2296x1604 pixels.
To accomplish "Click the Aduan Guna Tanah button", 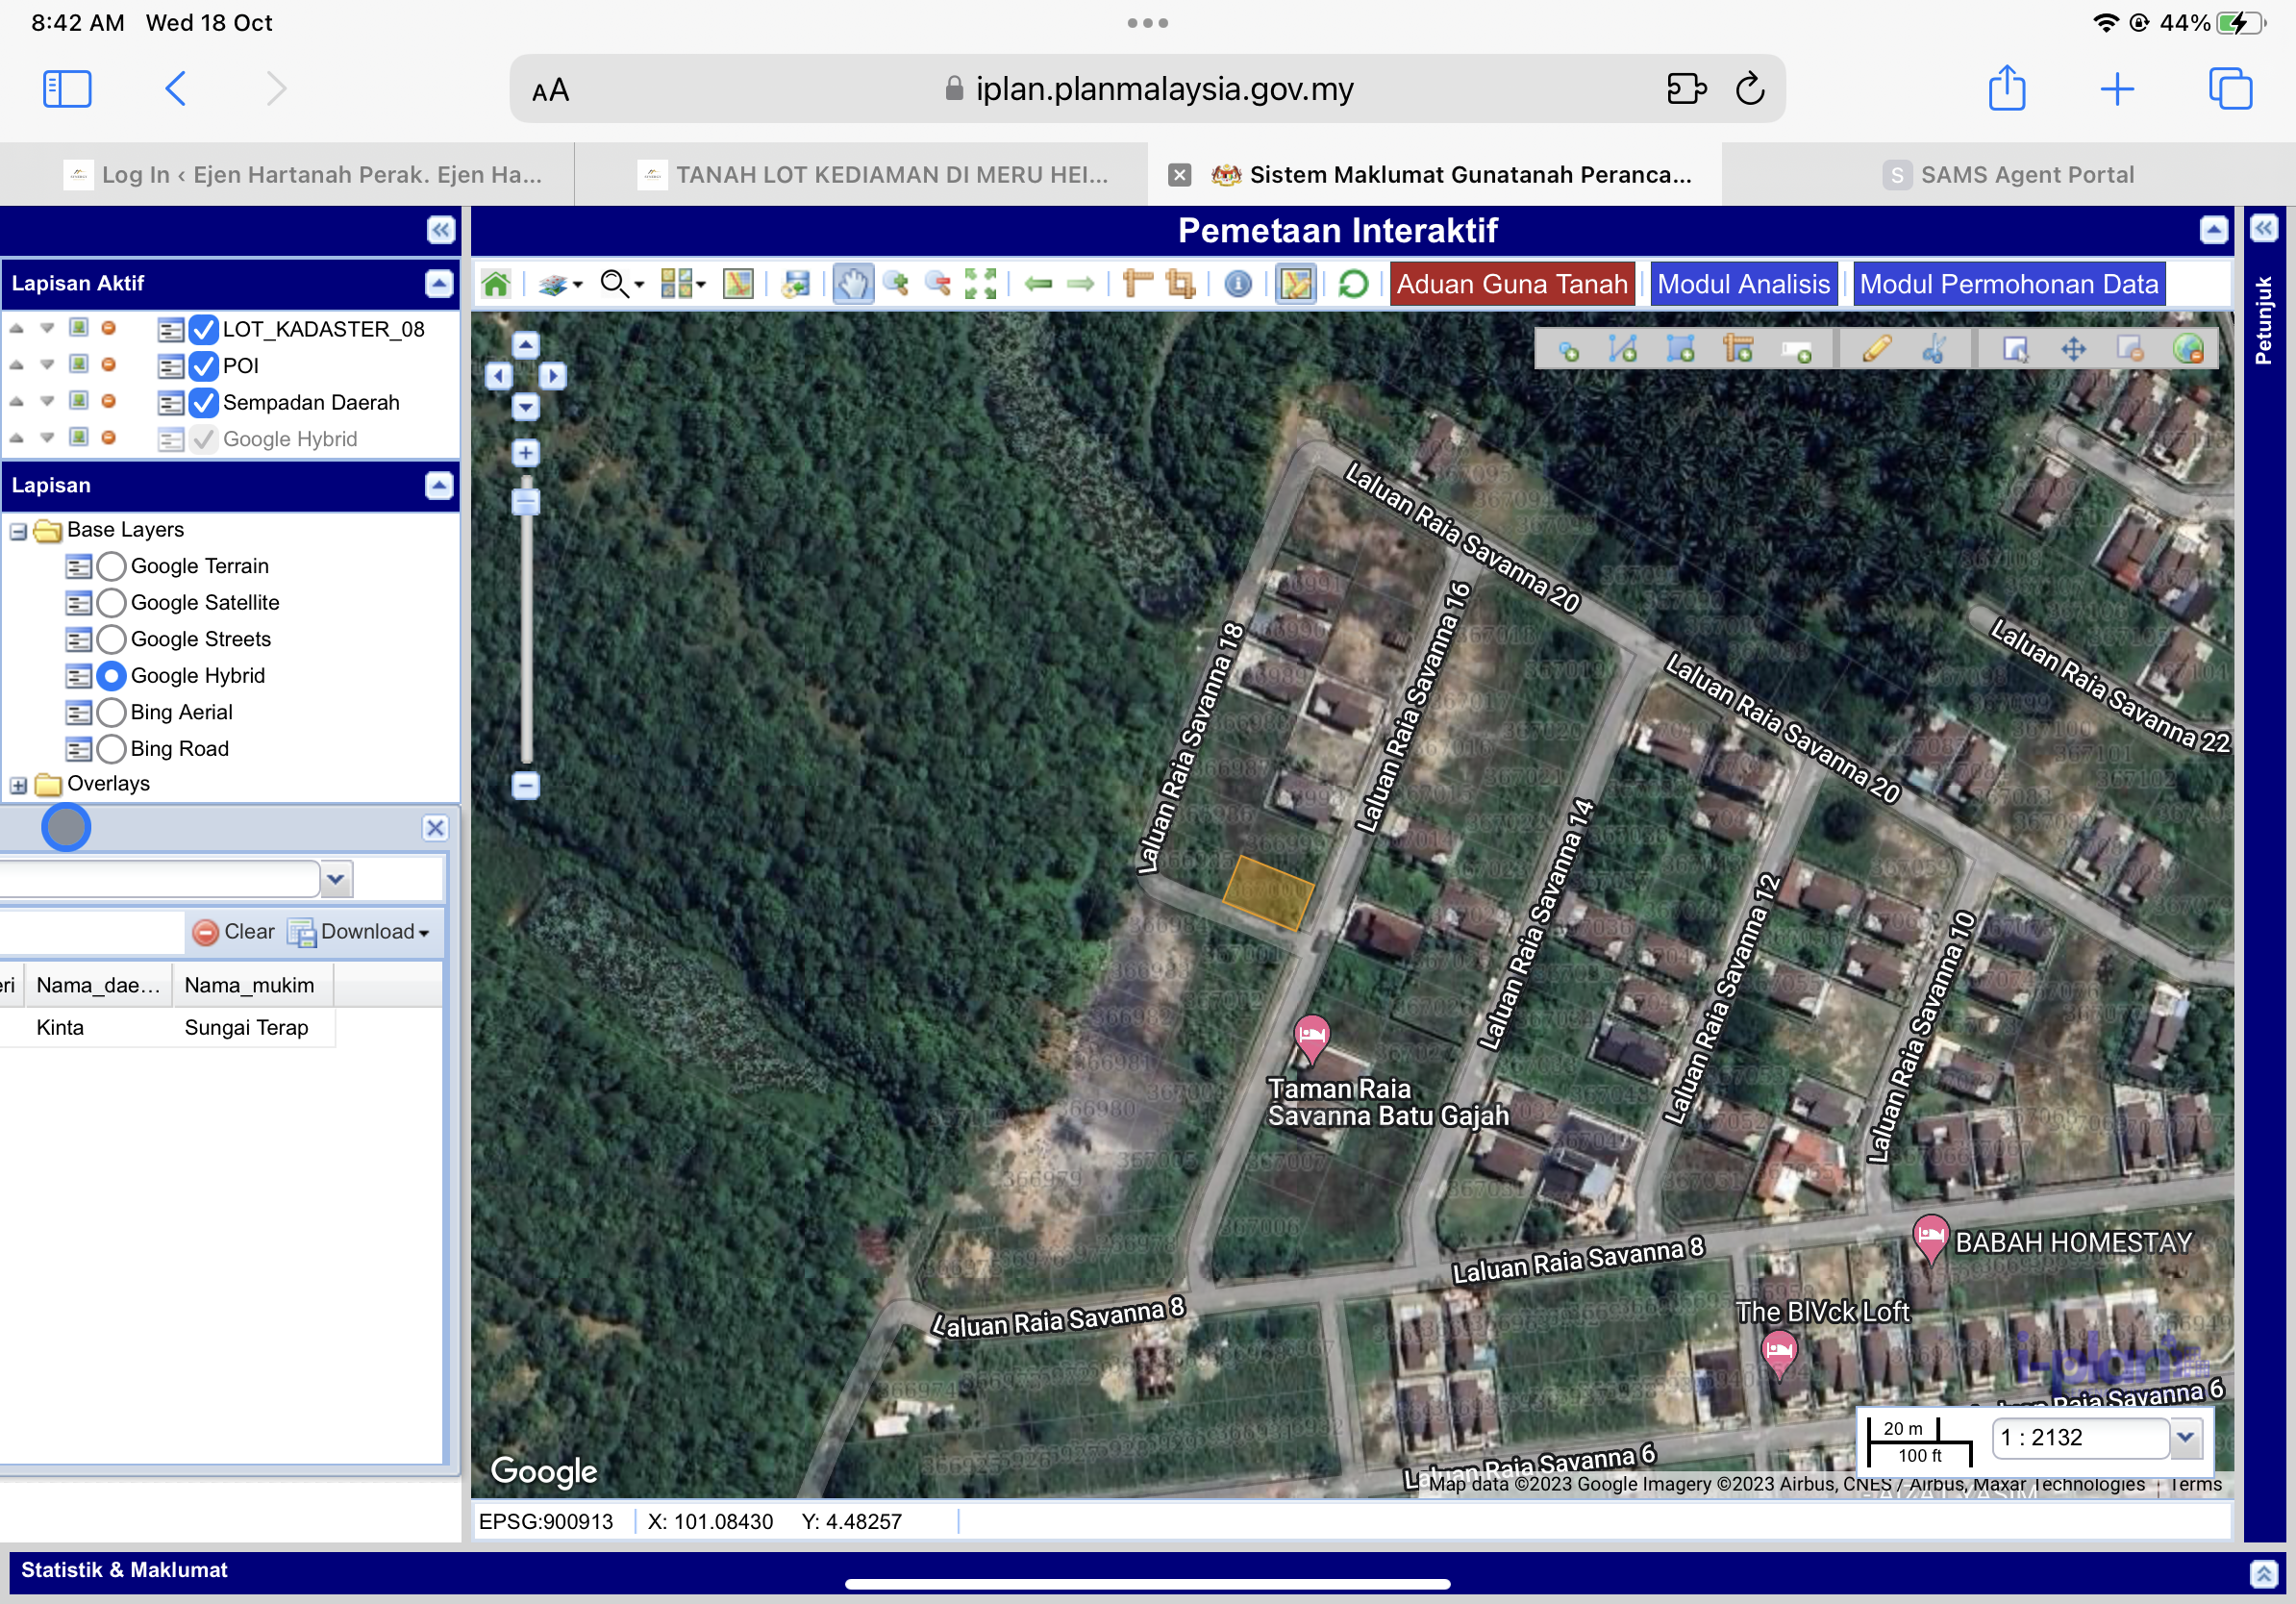I will 1511,285.
